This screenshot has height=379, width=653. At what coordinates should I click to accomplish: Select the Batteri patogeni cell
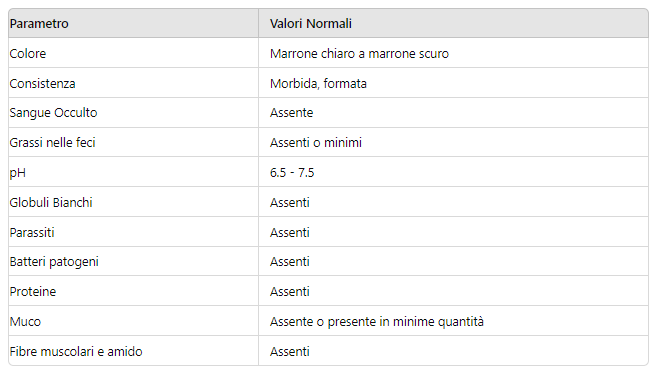pos(133,262)
